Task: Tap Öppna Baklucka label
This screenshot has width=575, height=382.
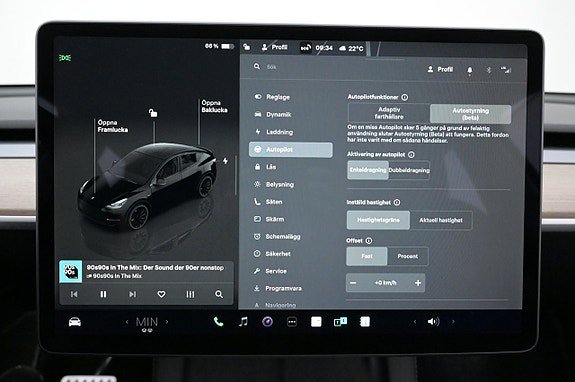Action: [x=215, y=106]
